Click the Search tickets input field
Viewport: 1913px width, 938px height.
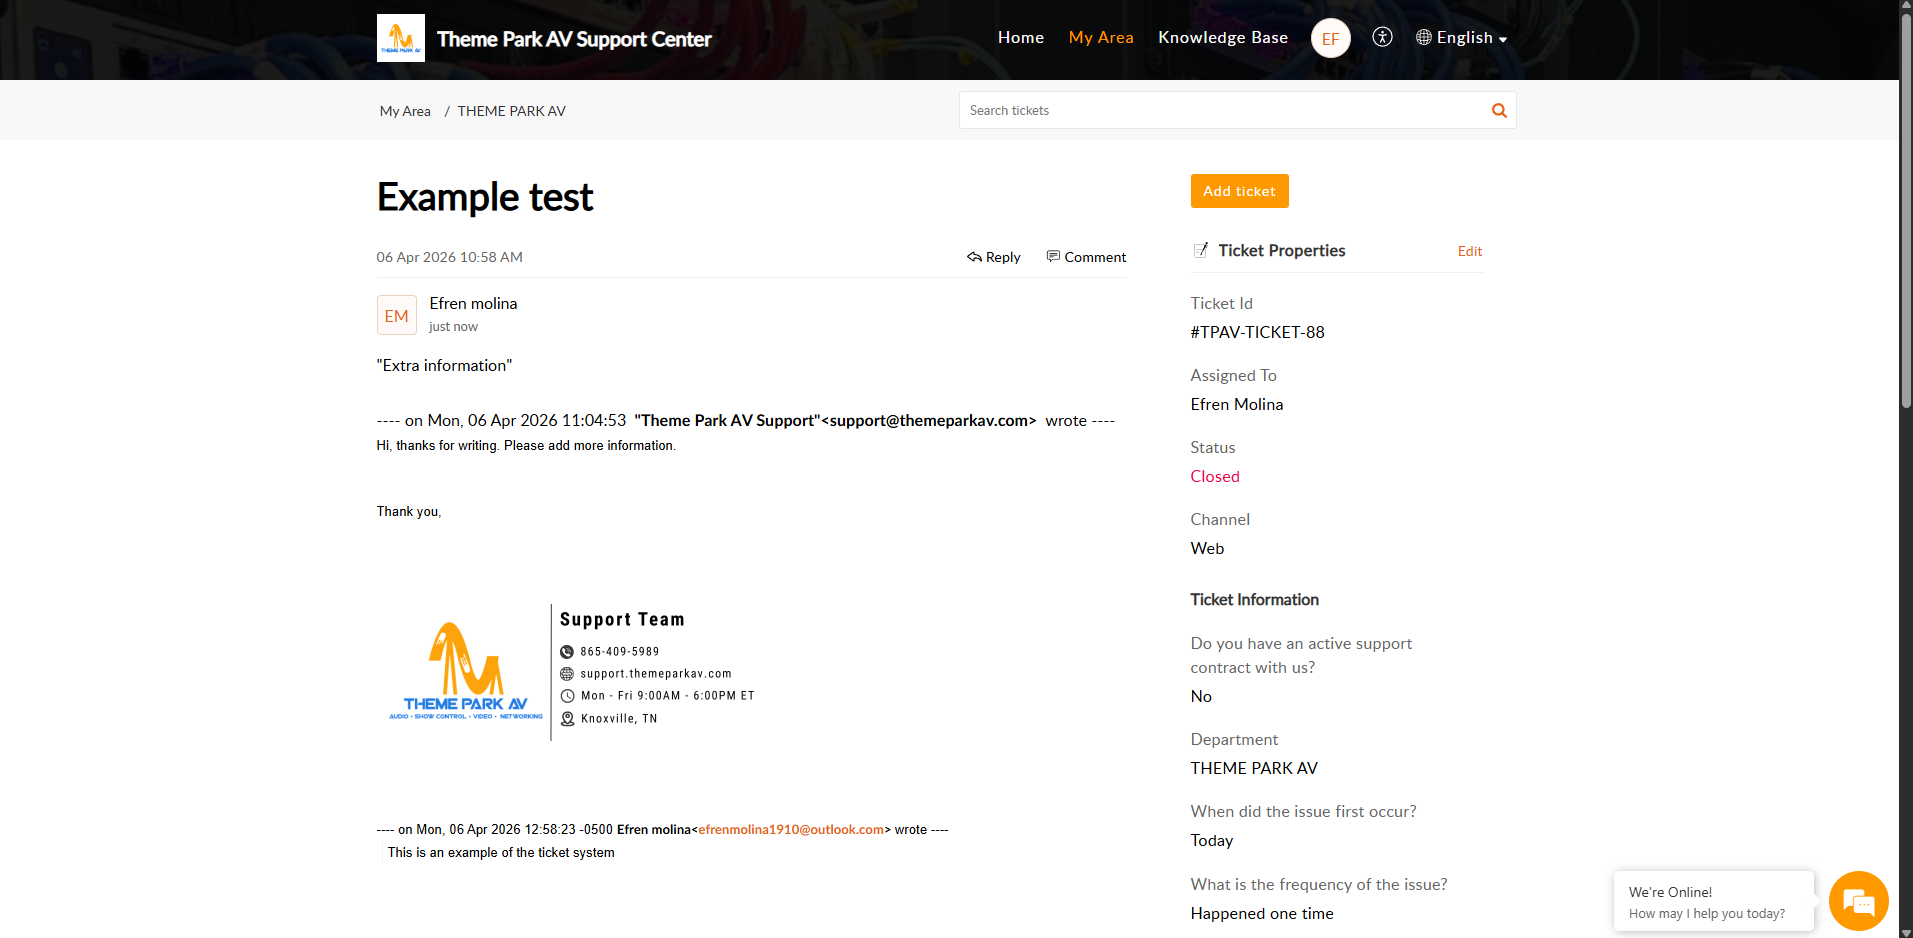click(x=1224, y=110)
